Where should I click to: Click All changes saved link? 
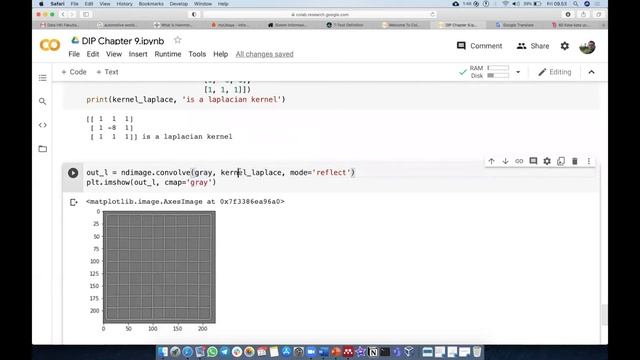[264, 54]
